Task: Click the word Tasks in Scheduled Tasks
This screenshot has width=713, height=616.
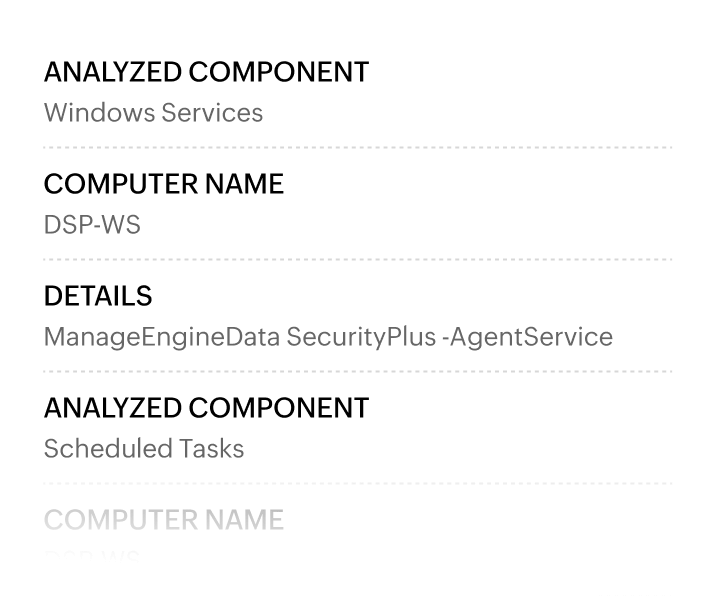Action: click(212, 449)
